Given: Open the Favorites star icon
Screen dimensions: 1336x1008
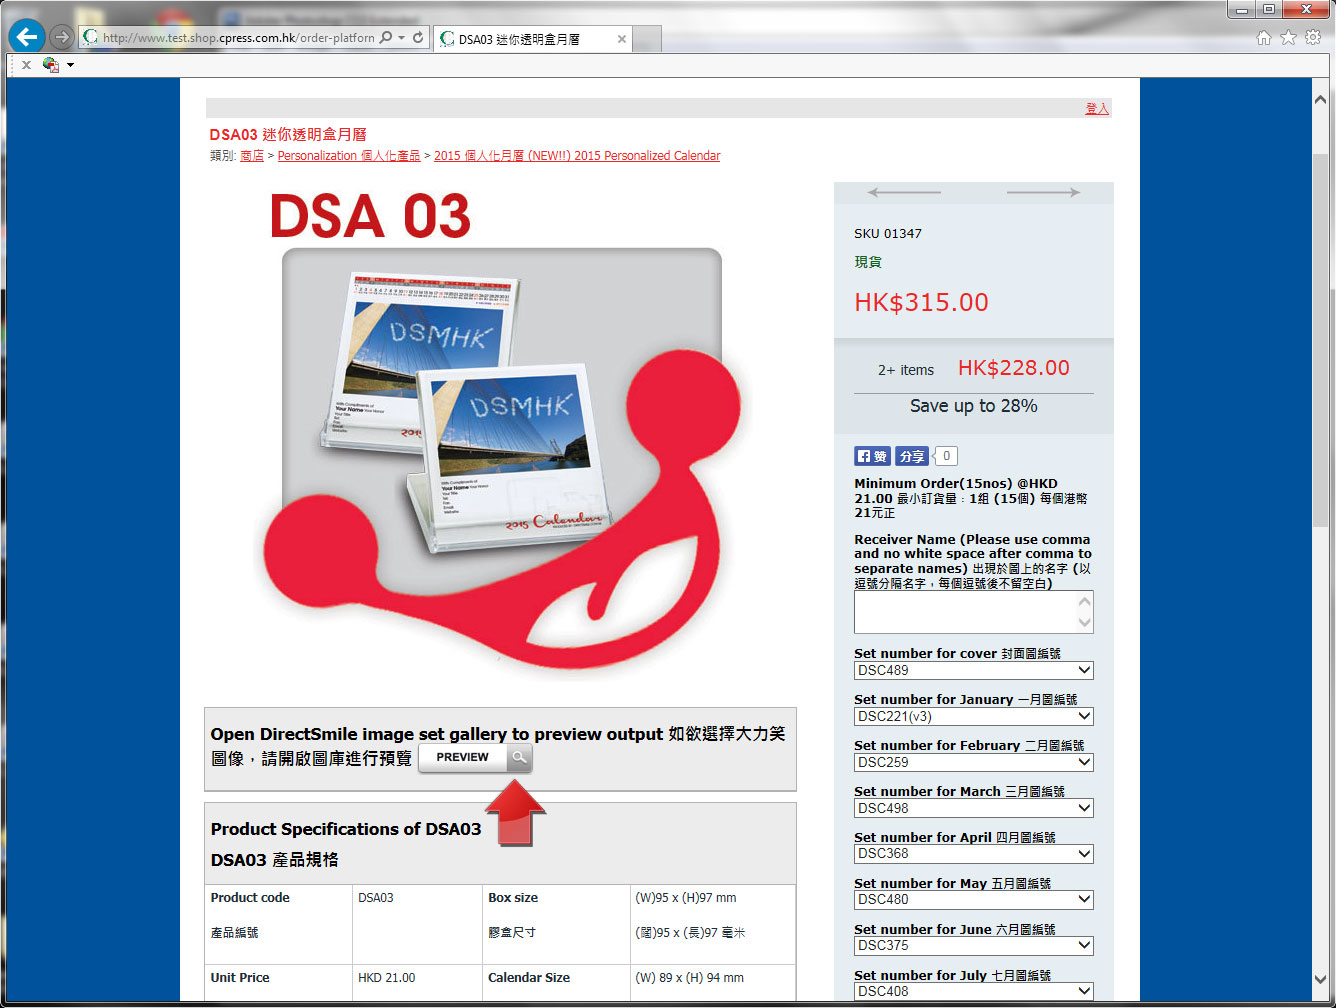Looking at the screenshot, I should [1288, 38].
